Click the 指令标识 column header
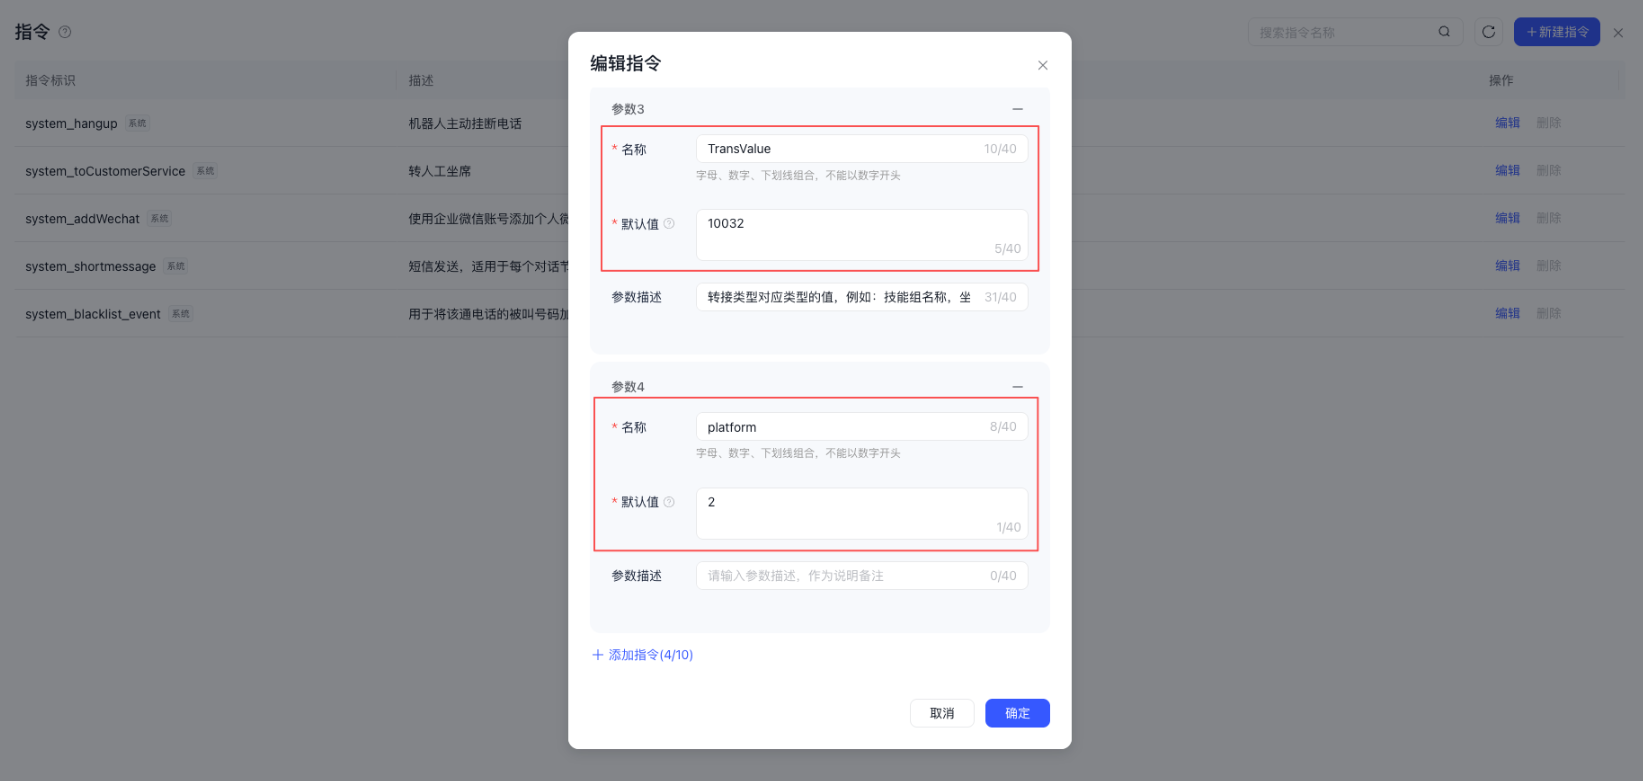The width and height of the screenshot is (1643, 781). point(50,80)
